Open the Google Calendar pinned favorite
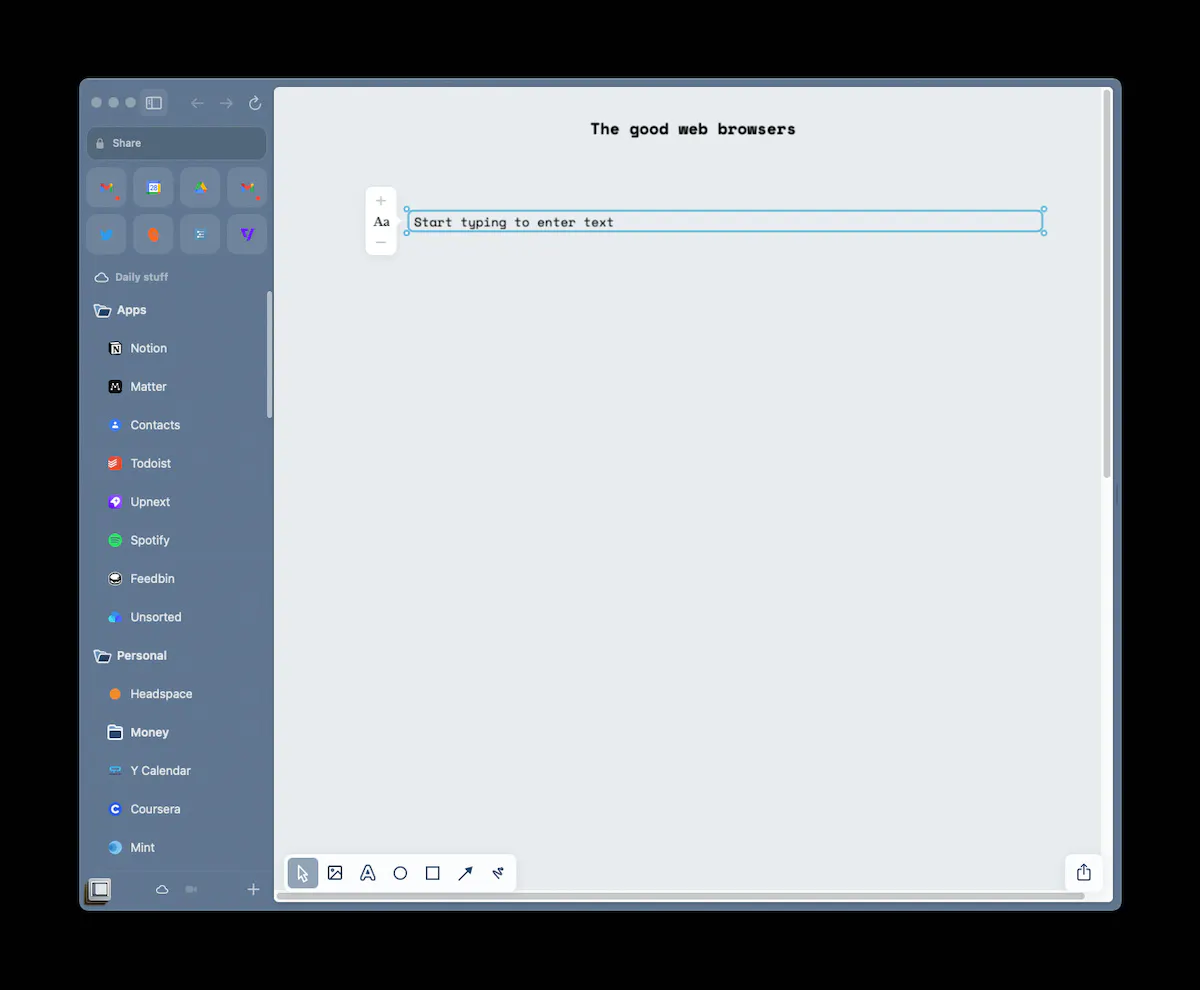Viewport: 1200px width, 990px height. [154, 187]
